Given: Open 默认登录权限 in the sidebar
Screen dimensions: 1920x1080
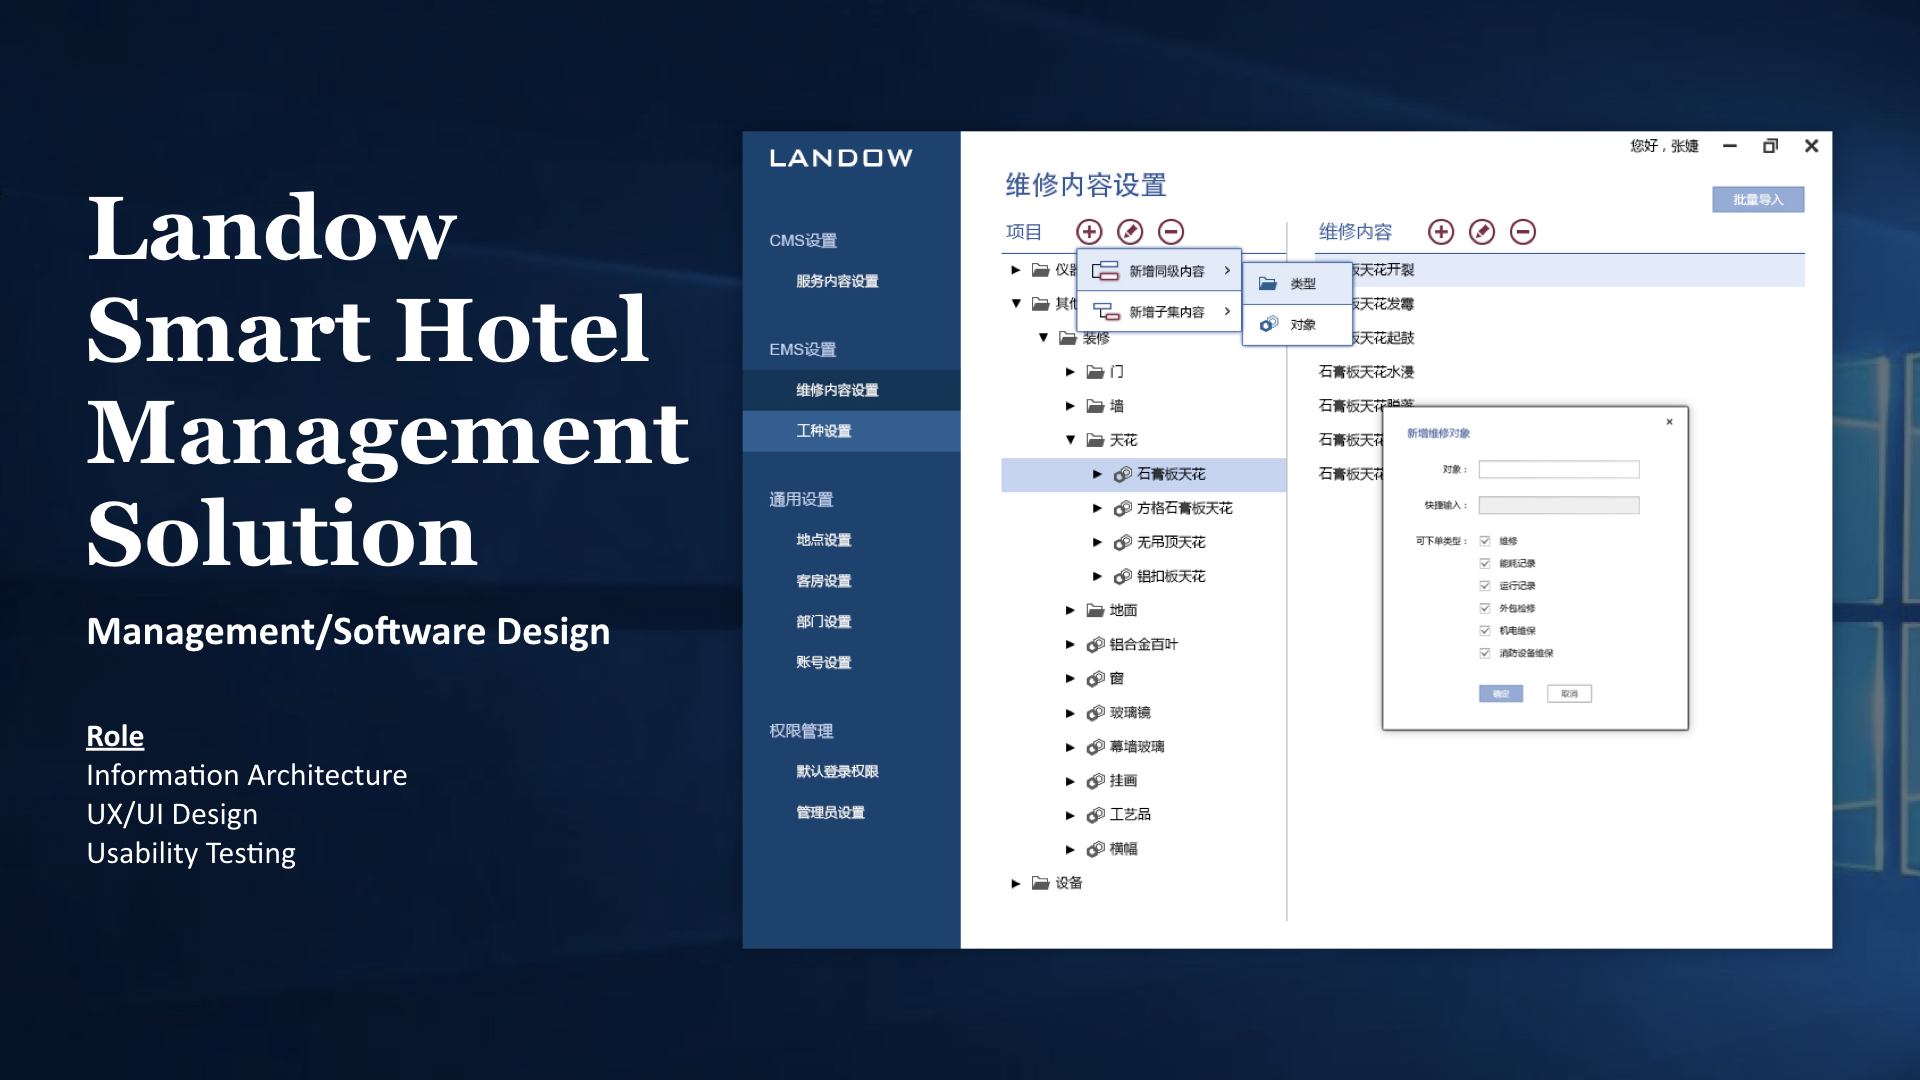Looking at the screenshot, I should pyautogui.click(x=837, y=772).
